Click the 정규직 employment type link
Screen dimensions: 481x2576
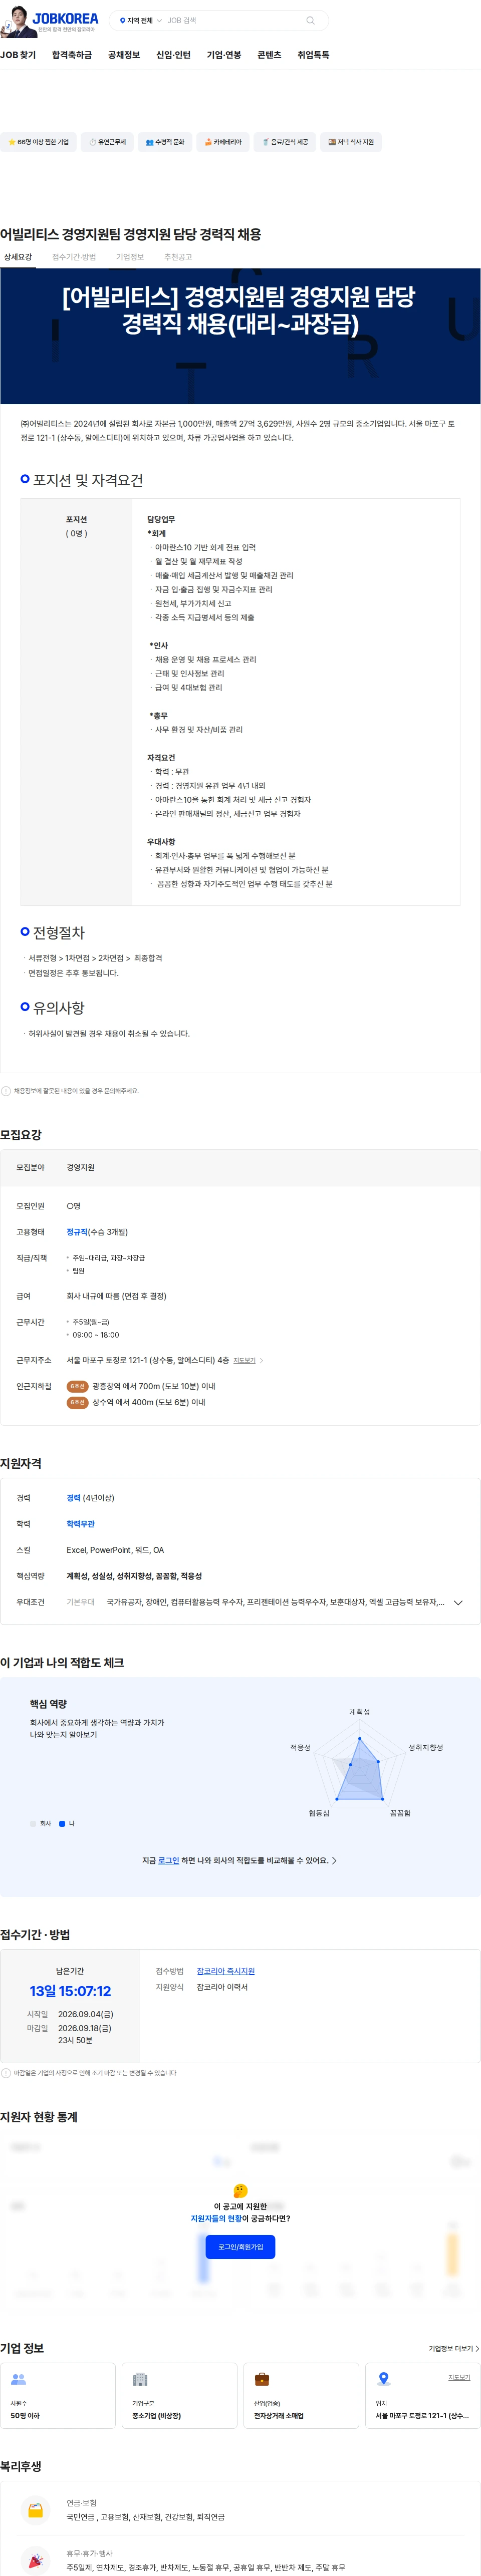78,1232
